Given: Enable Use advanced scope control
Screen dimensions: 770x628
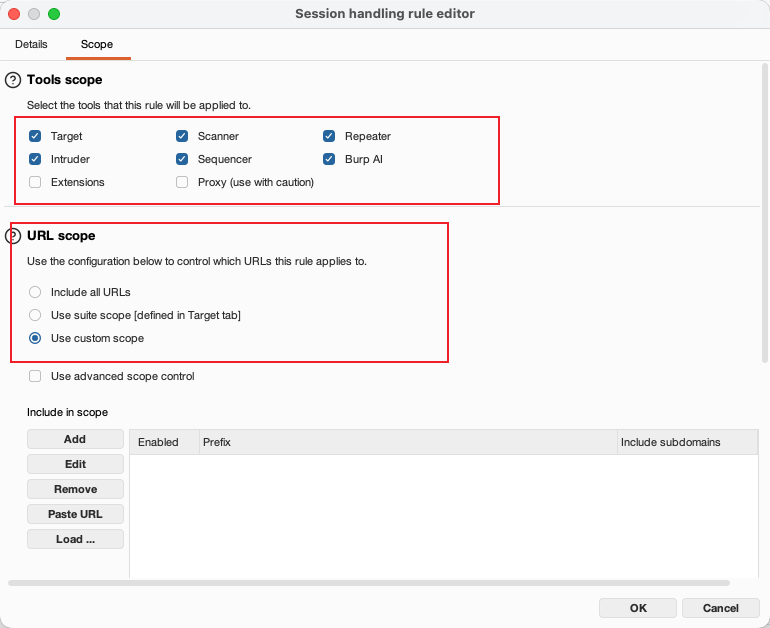Looking at the screenshot, I should click(x=35, y=376).
